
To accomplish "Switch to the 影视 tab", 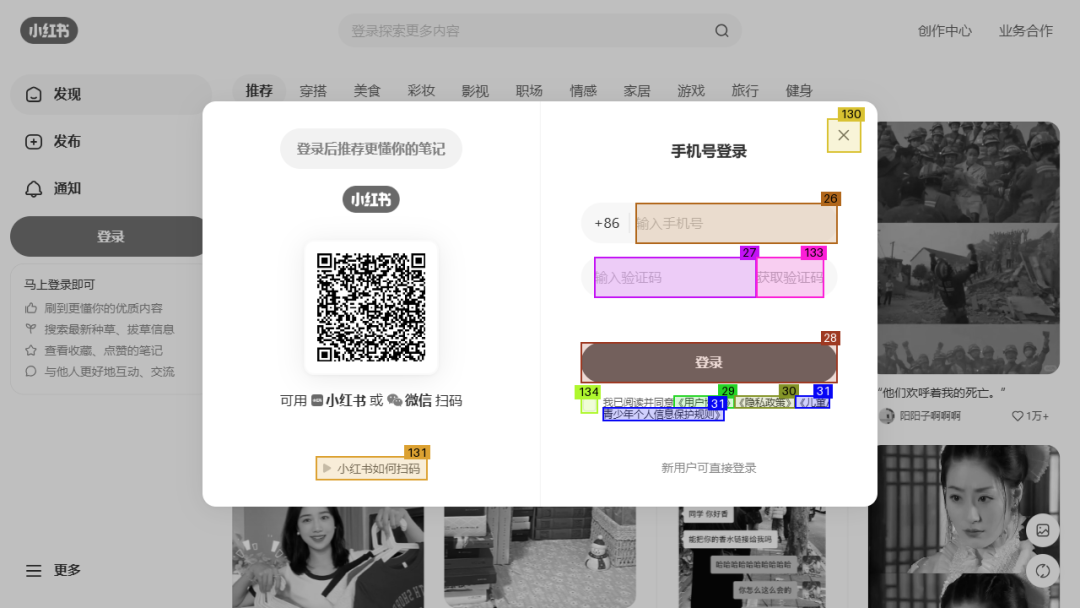I will [475, 91].
